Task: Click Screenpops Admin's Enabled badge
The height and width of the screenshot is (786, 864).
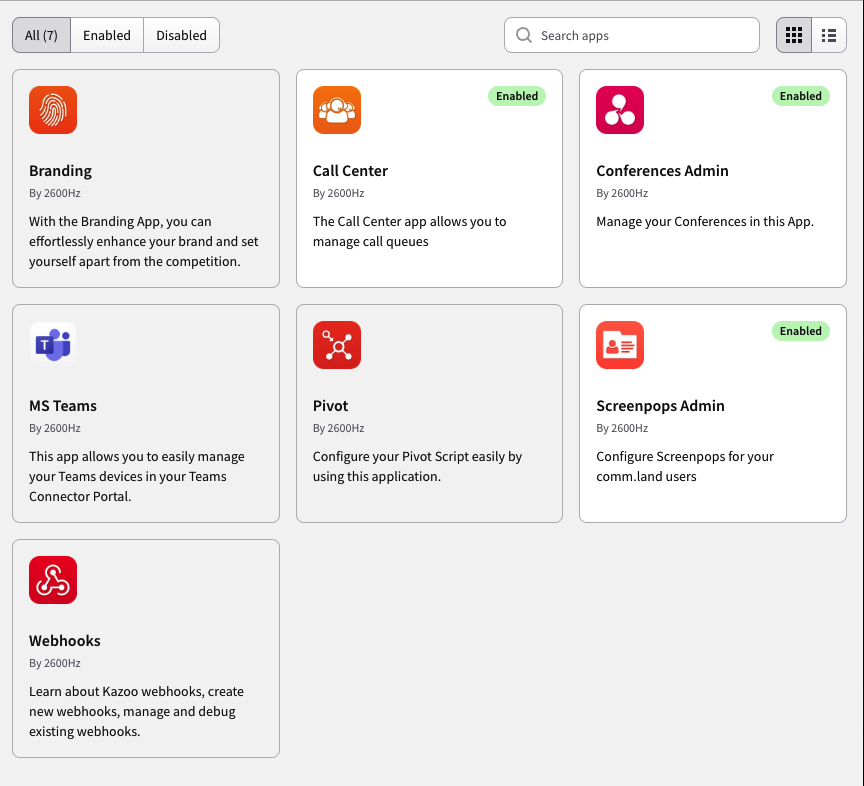Action: coord(801,331)
